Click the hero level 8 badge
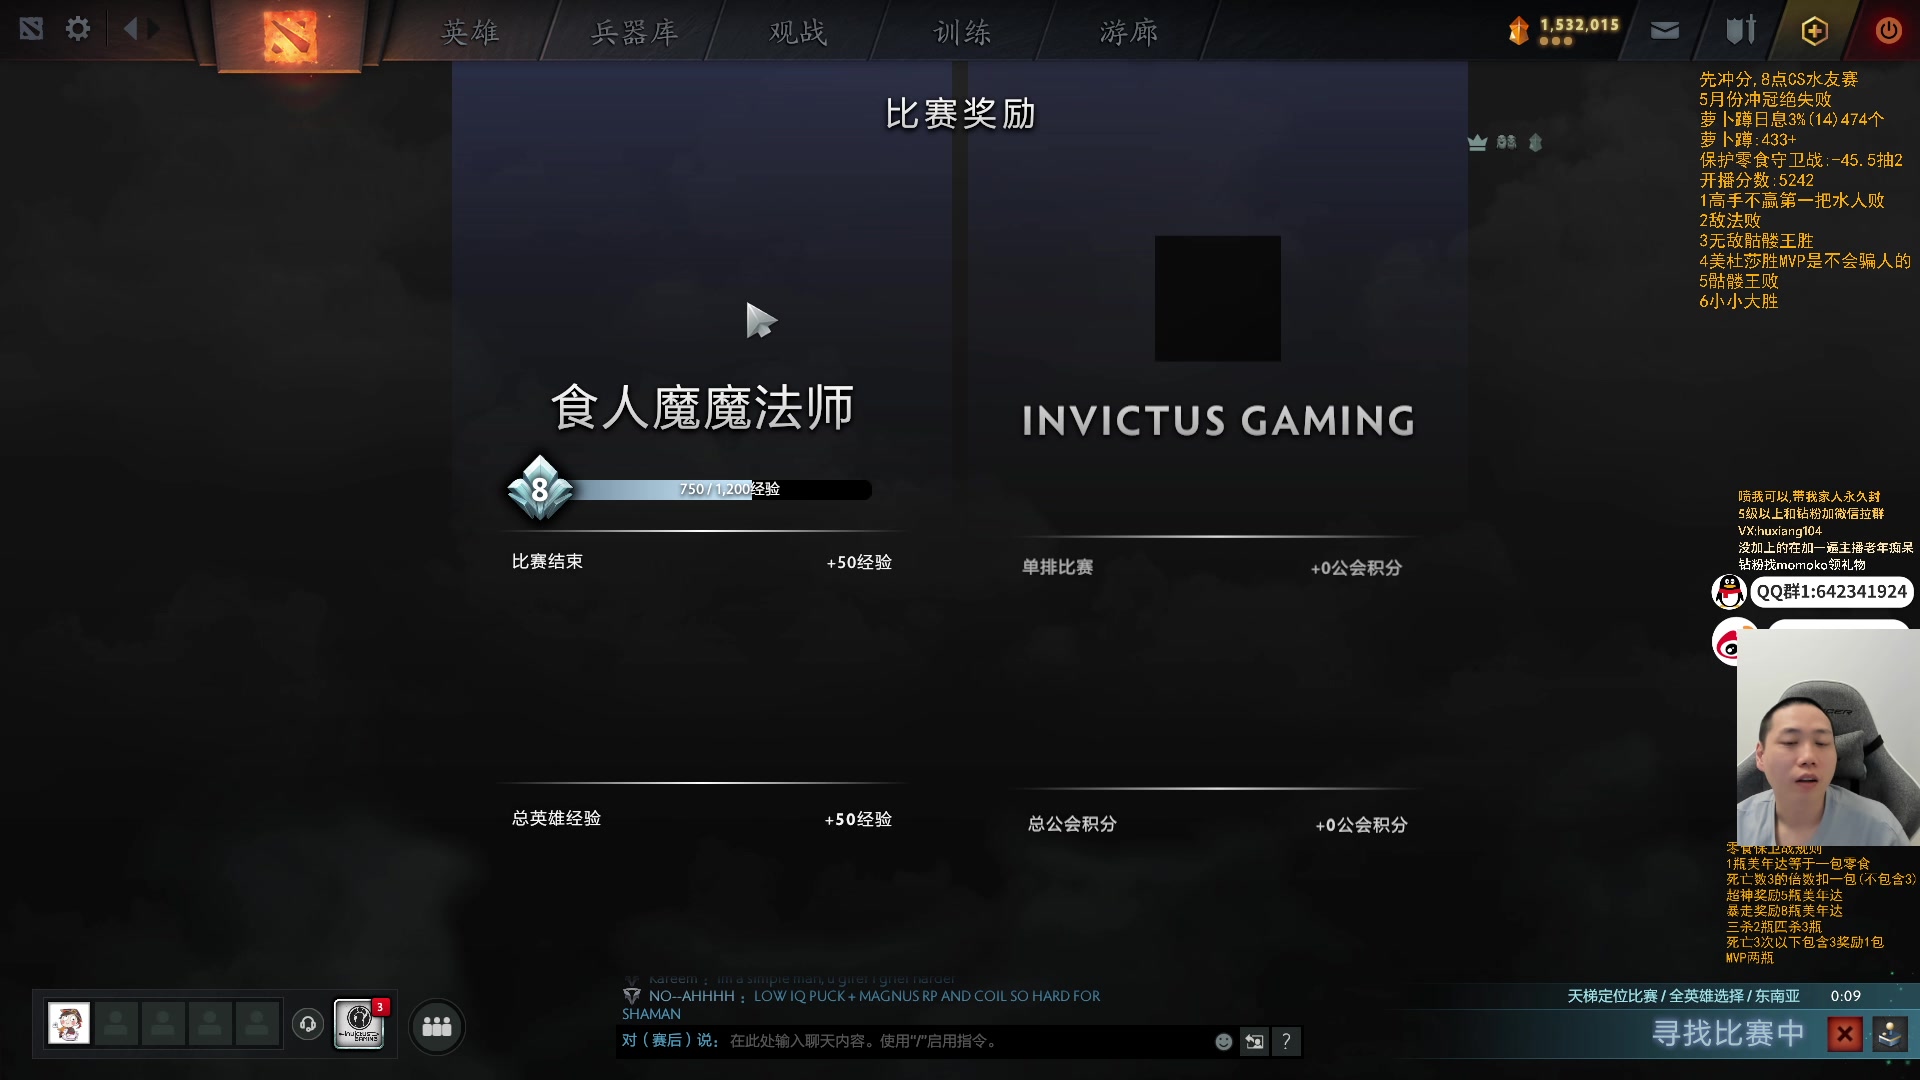This screenshot has width=1920, height=1080. tap(540, 489)
